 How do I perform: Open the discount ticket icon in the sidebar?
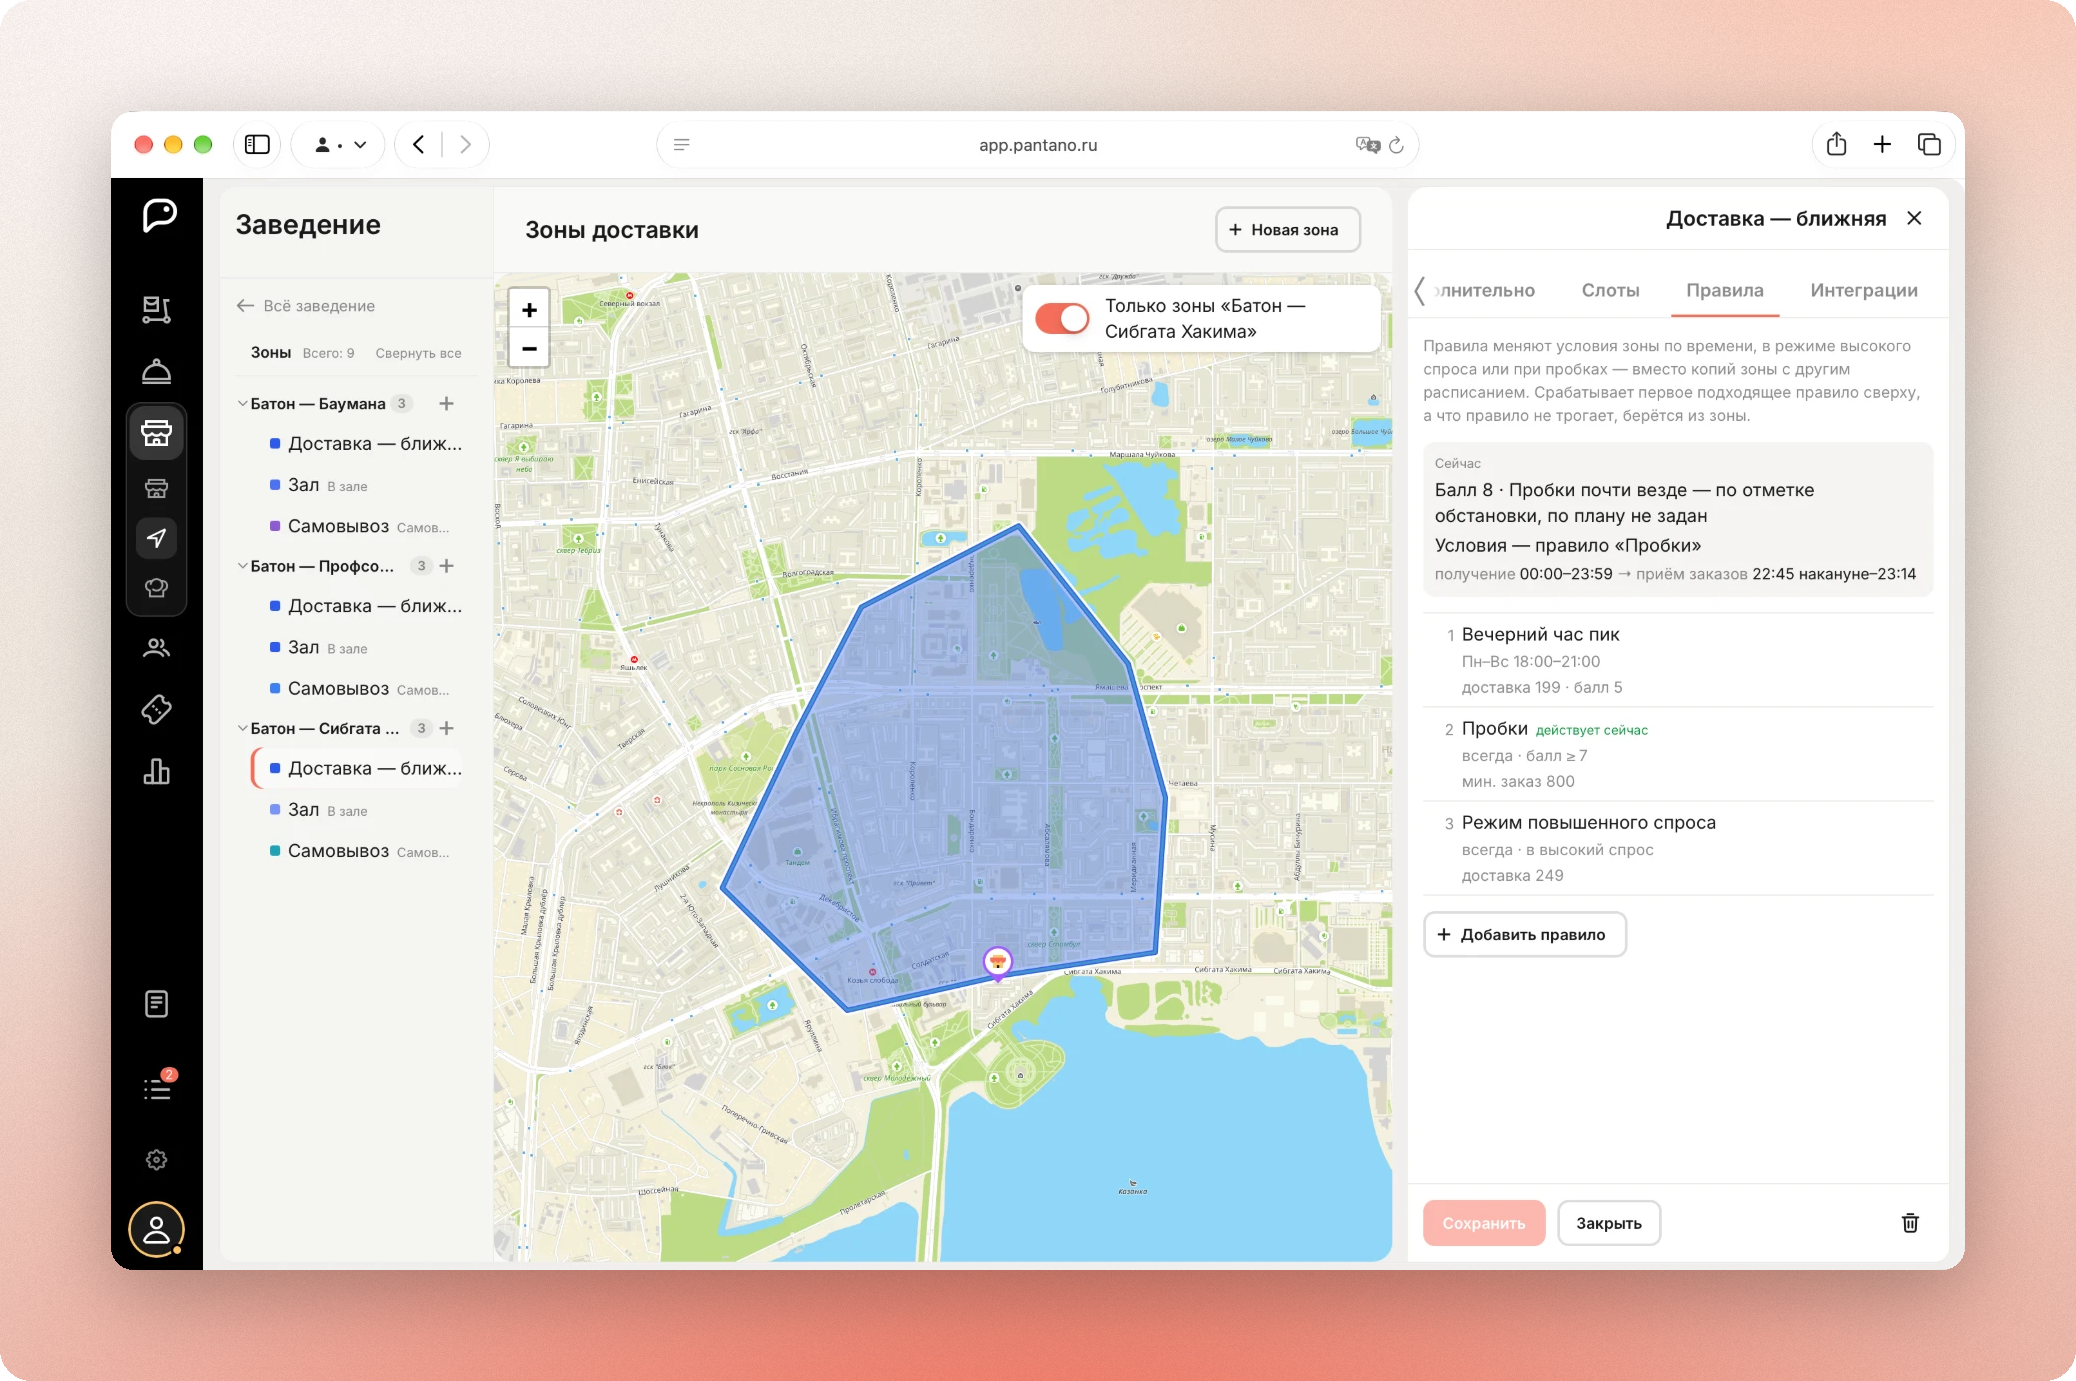pos(156,710)
